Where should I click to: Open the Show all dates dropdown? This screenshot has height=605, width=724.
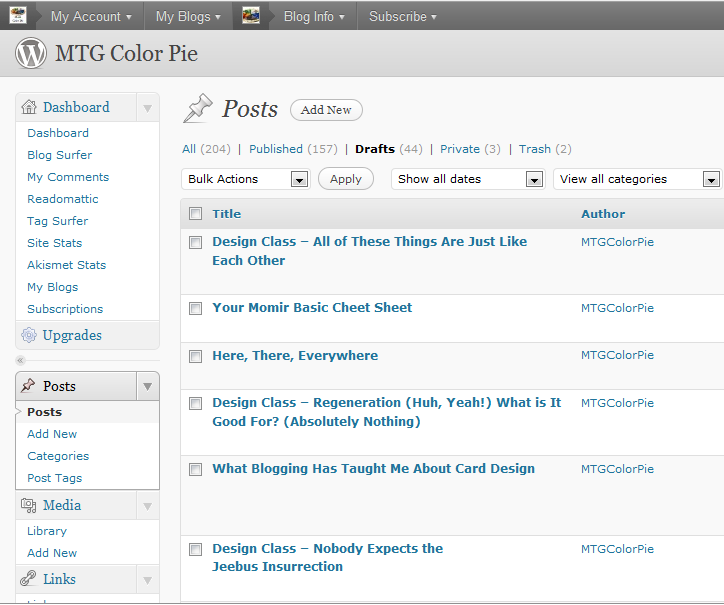[467, 179]
